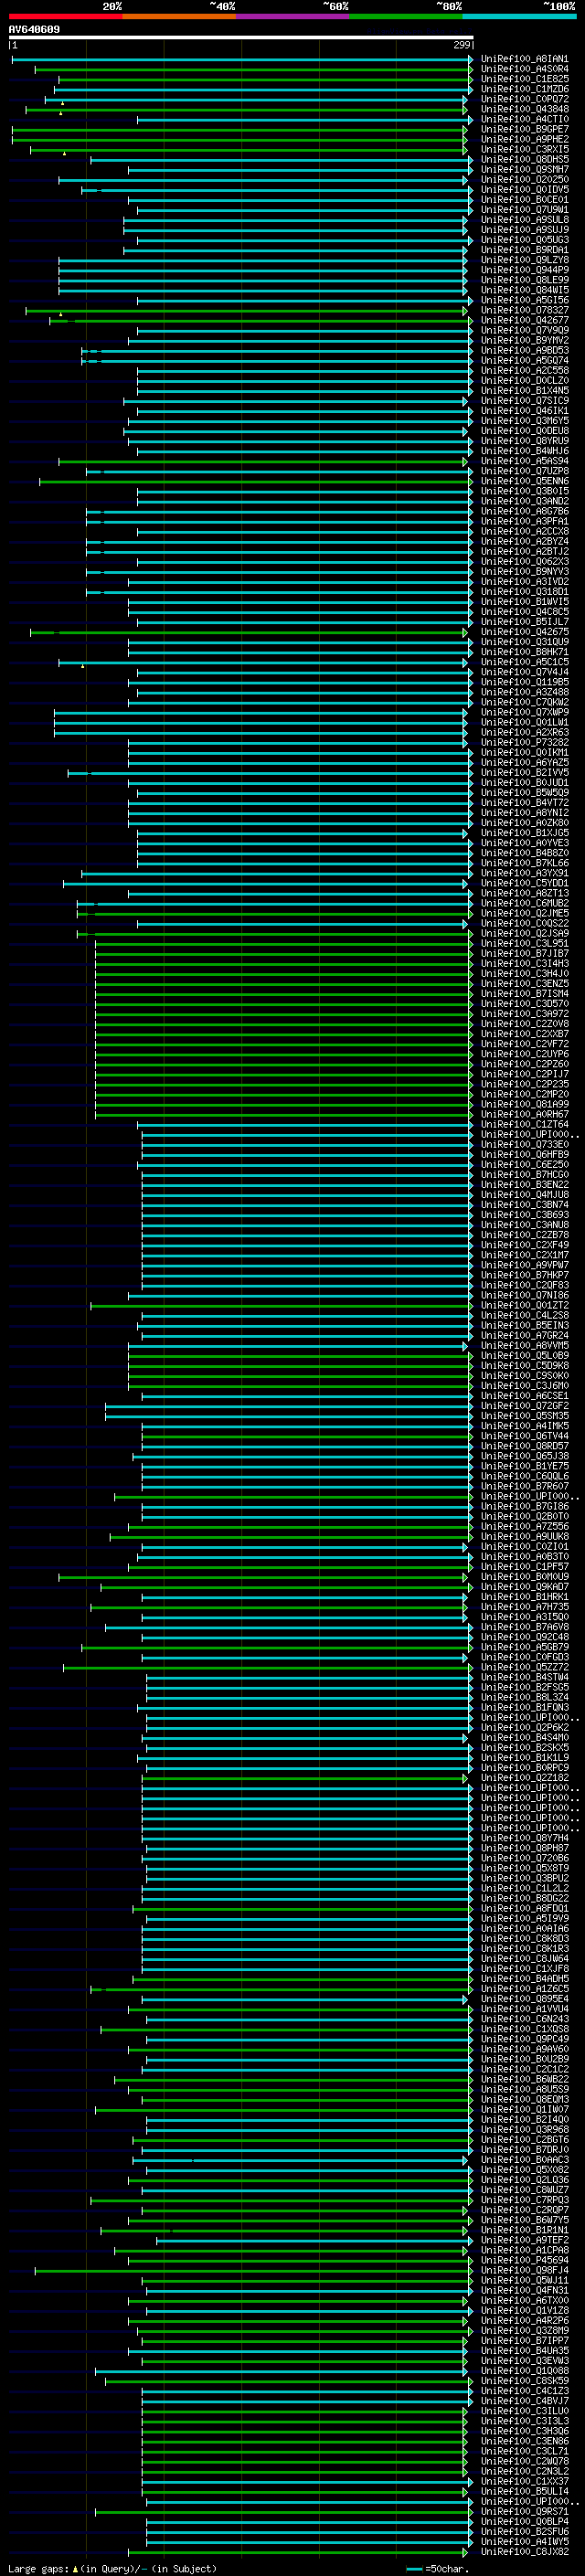
Task: Select entry UniRef100_Q3Z8M9
Action: 524,2330
